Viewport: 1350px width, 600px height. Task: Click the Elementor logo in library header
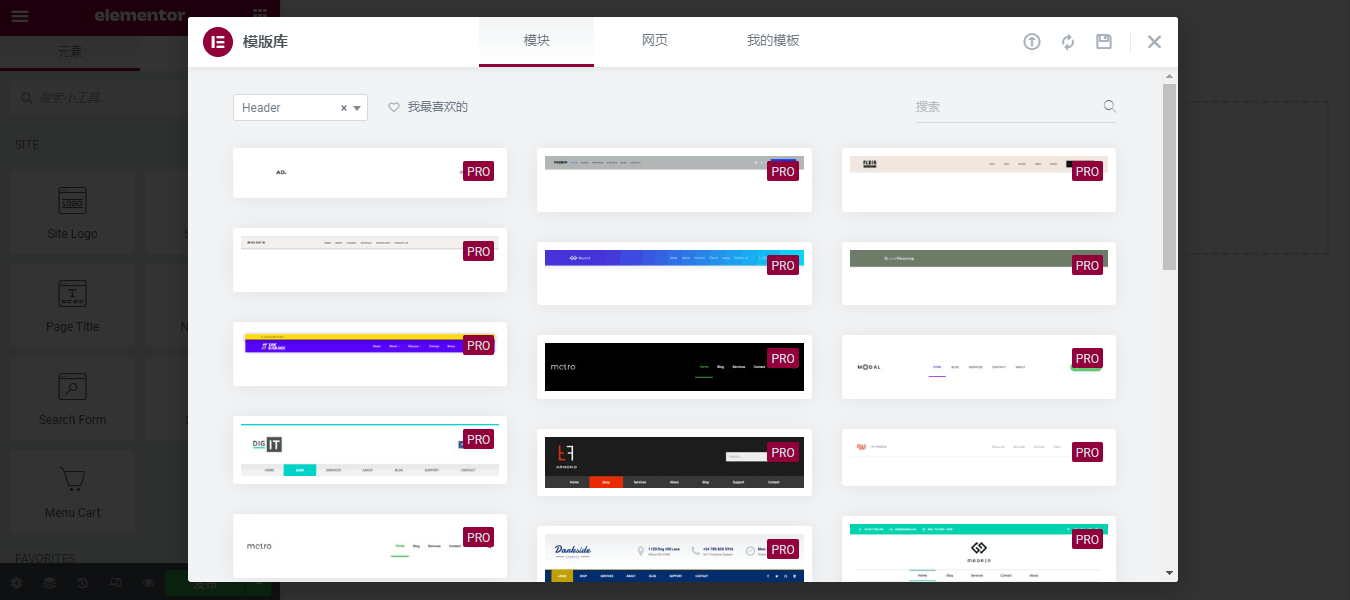click(x=217, y=42)
